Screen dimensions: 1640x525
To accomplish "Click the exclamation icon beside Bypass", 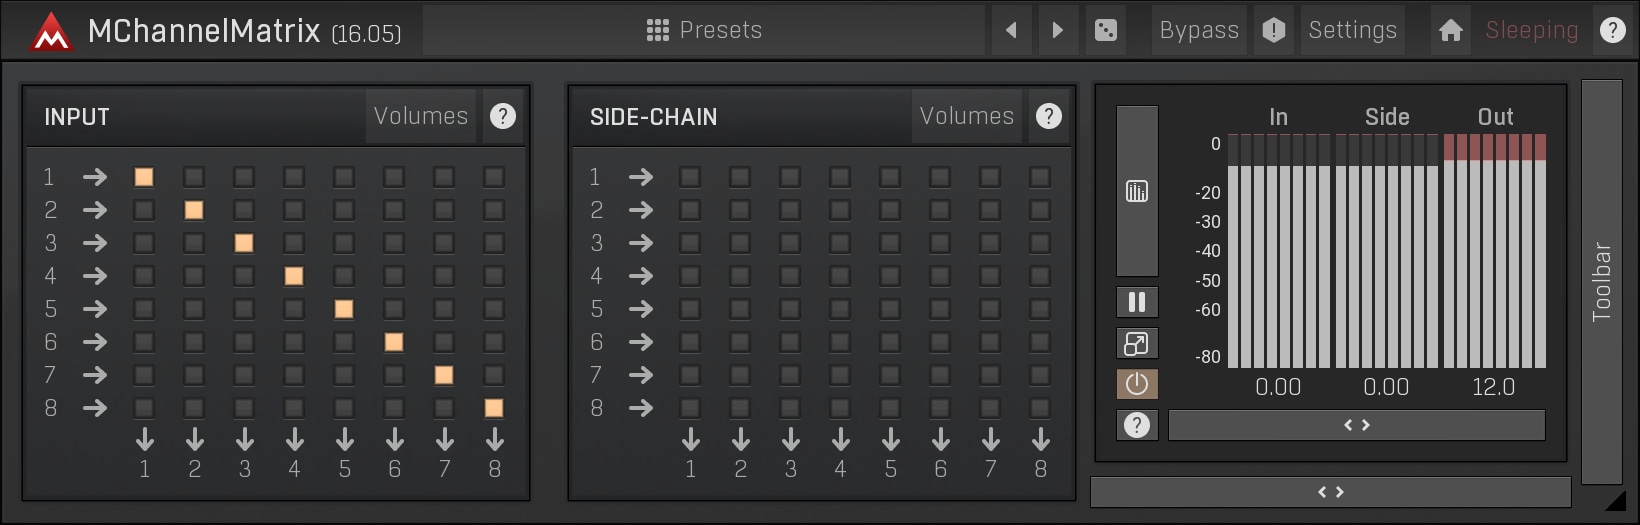I will 1274,30.
